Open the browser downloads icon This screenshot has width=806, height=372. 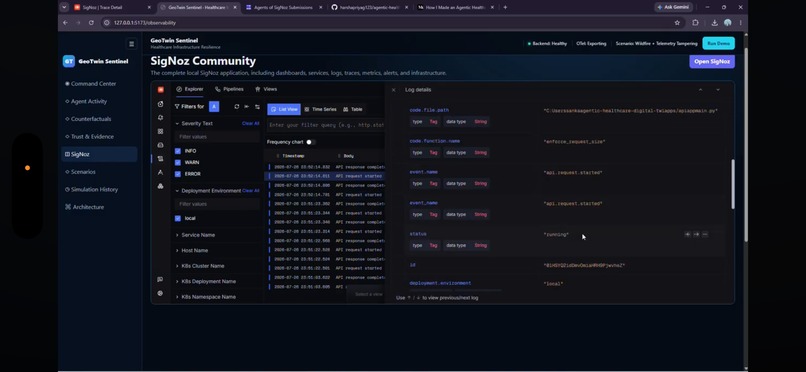pyautogui.click(x=715, y=23)
